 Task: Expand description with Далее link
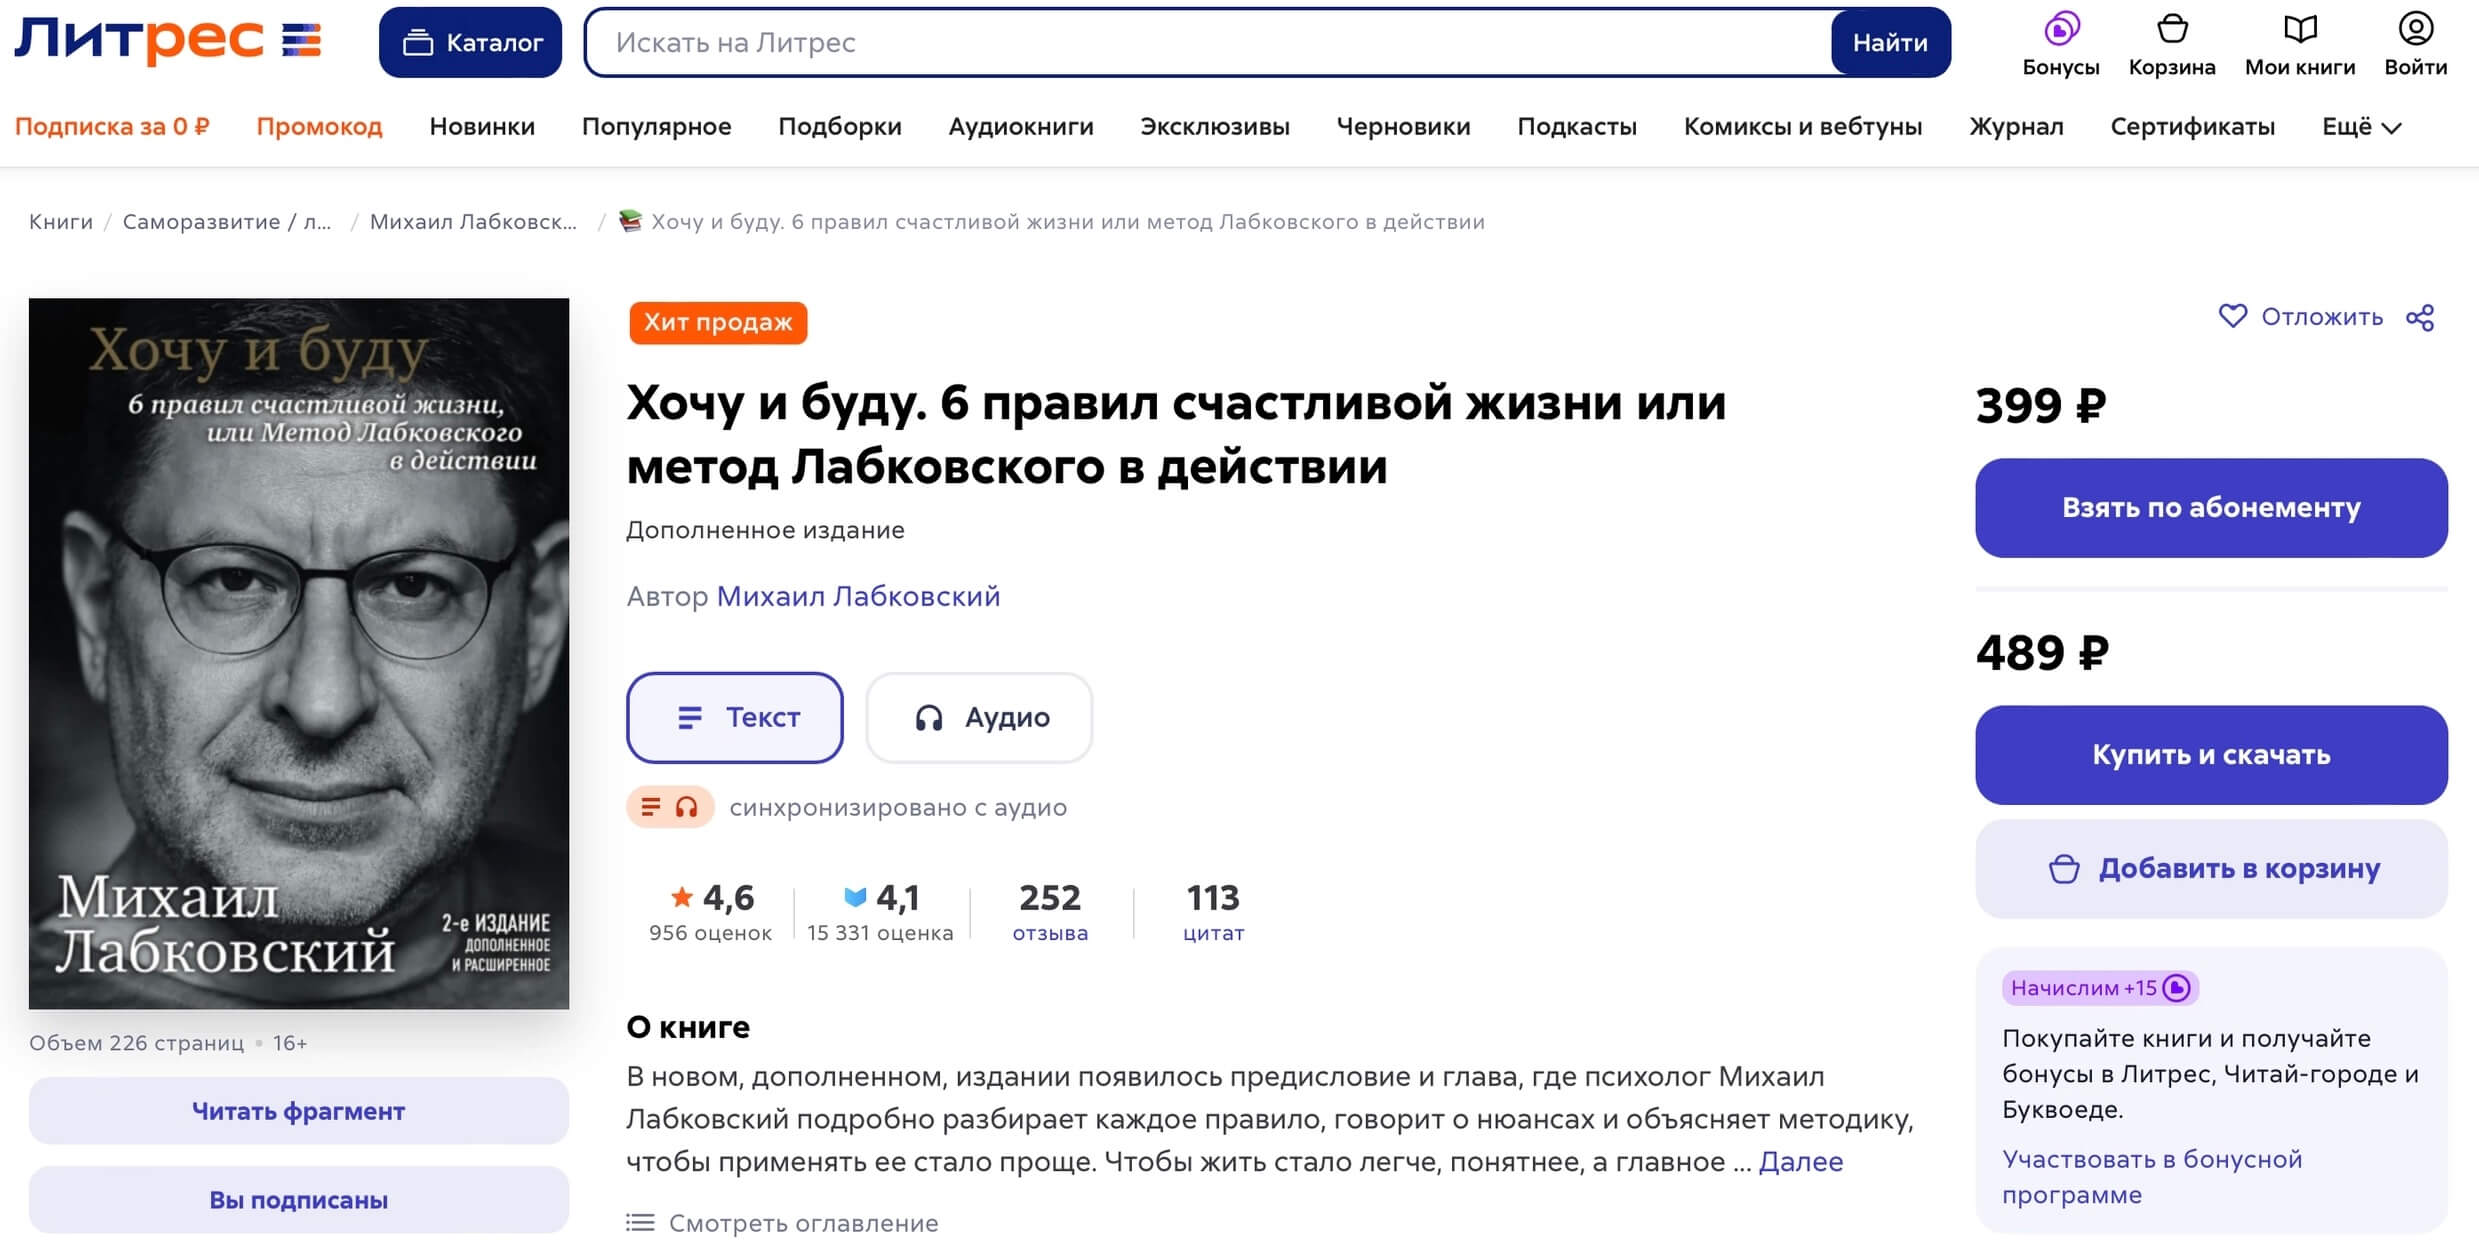pos(1800,1162)
